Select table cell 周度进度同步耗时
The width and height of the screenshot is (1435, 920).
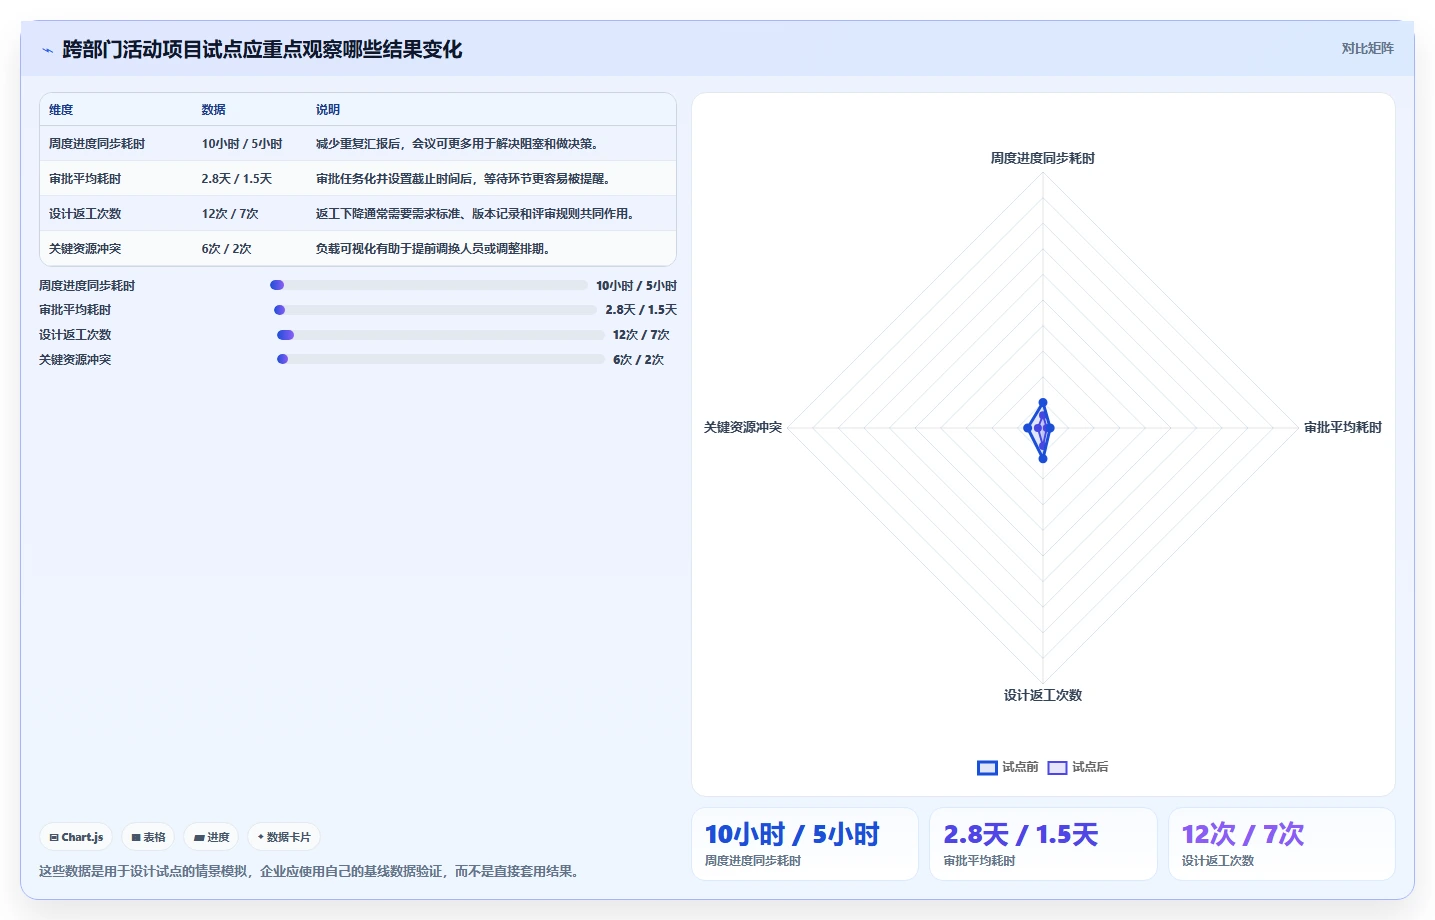click(x=97, y=144)
